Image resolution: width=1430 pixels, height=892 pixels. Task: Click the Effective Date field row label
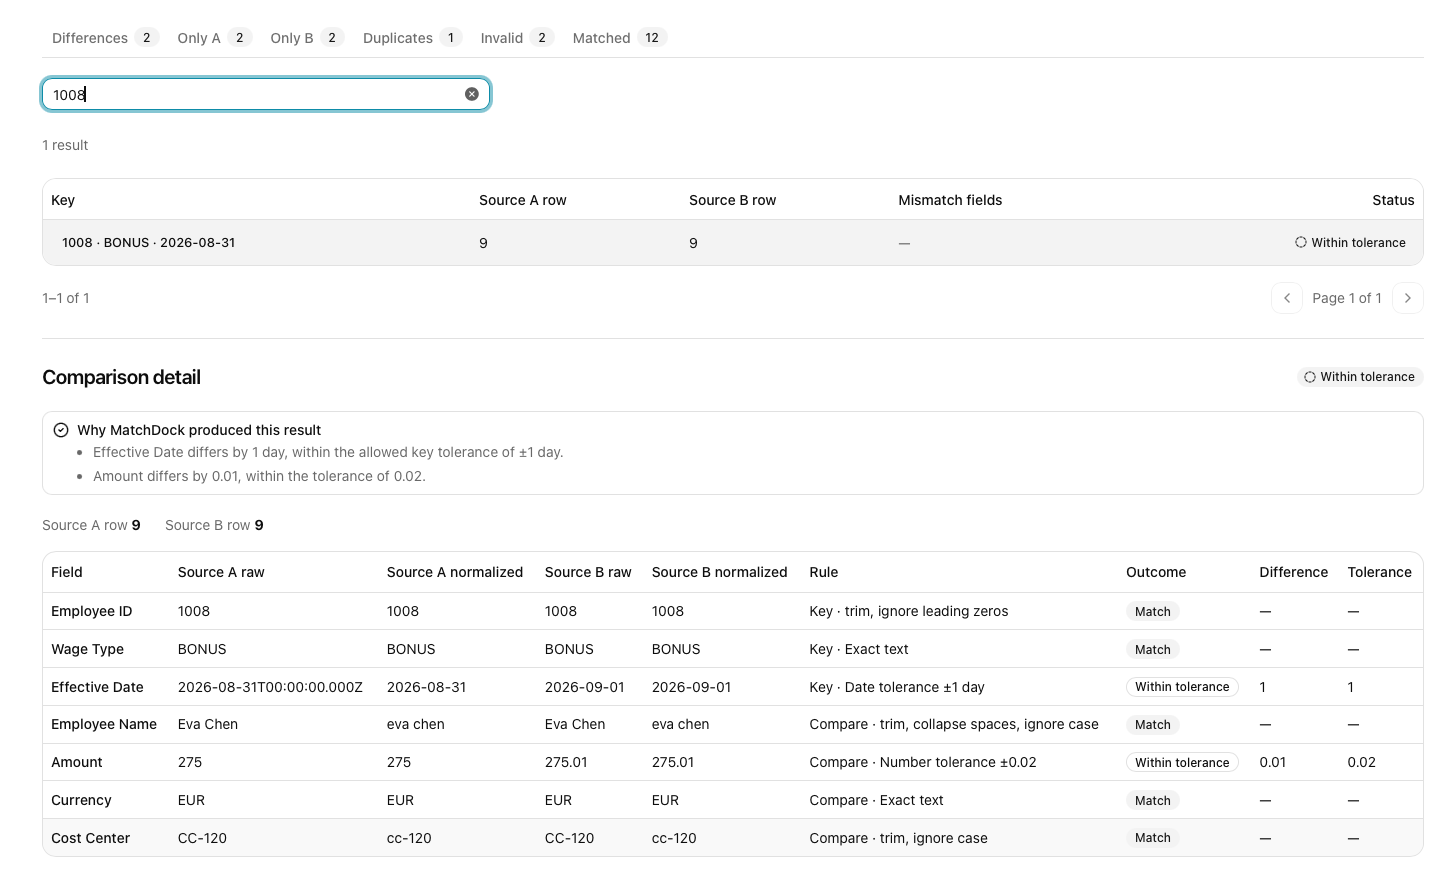(97, 687)
